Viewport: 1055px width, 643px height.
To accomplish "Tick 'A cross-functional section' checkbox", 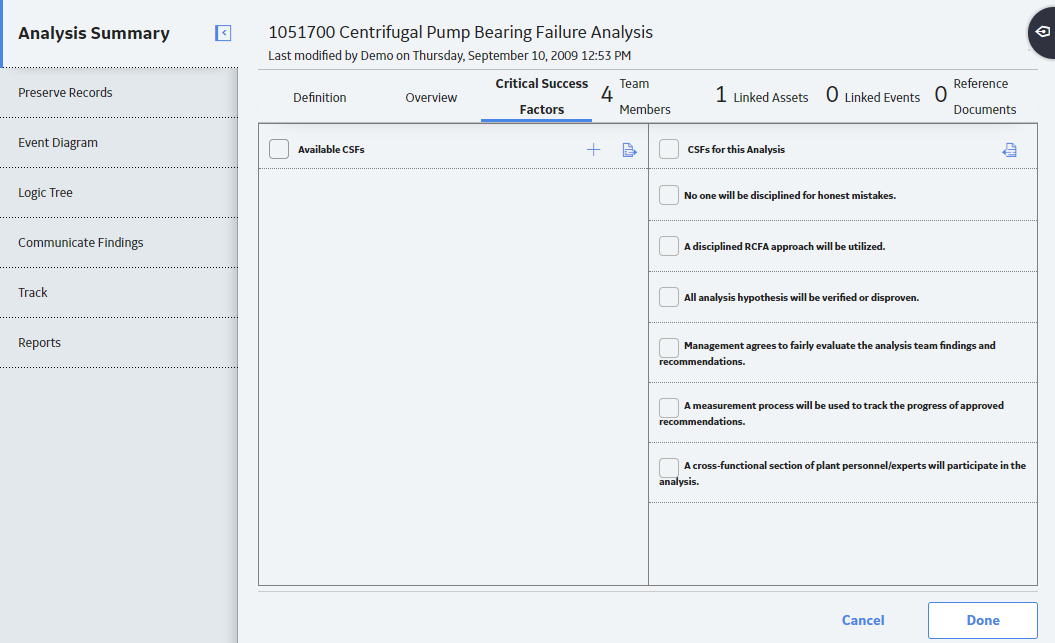I will [669, 467].
